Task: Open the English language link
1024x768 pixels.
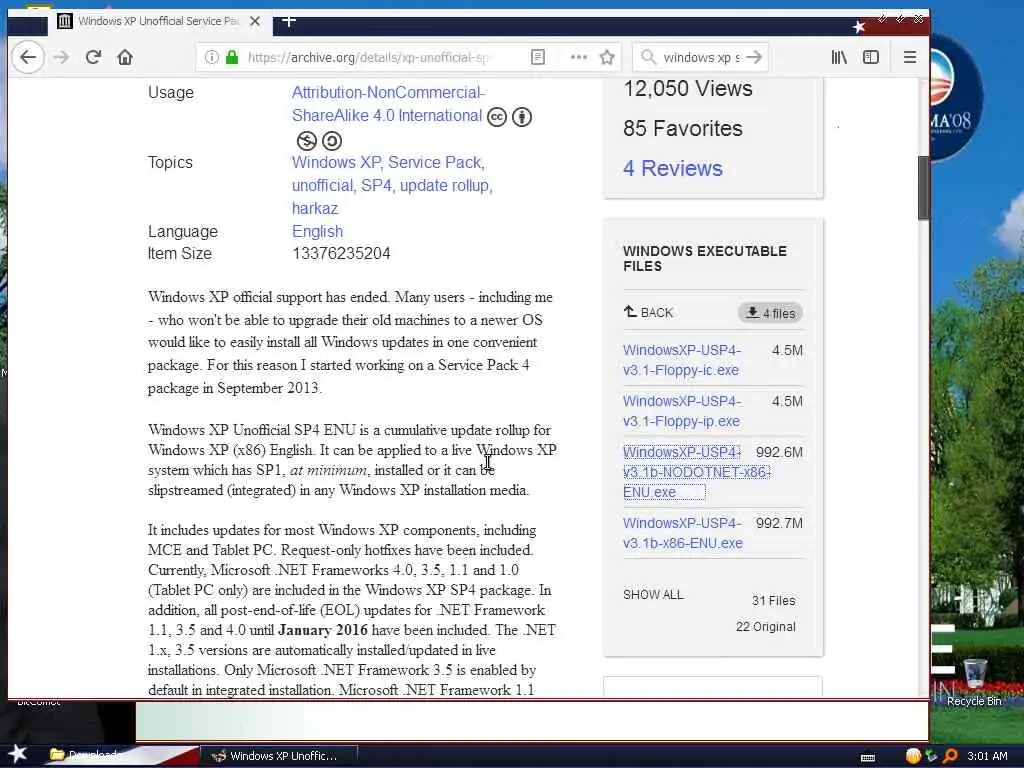Action: pos(317,231)
